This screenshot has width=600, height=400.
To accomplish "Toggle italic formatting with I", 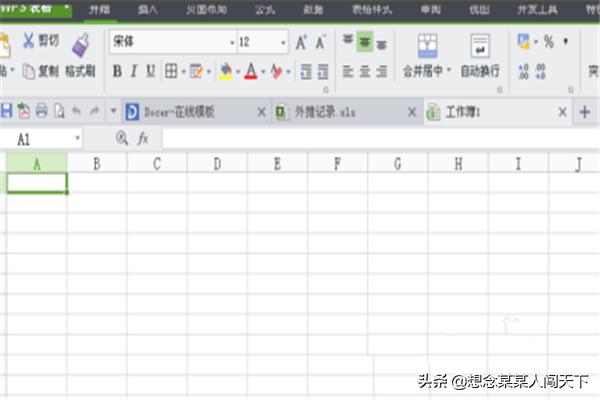I will pyautogui.click(x=134, y=71).
